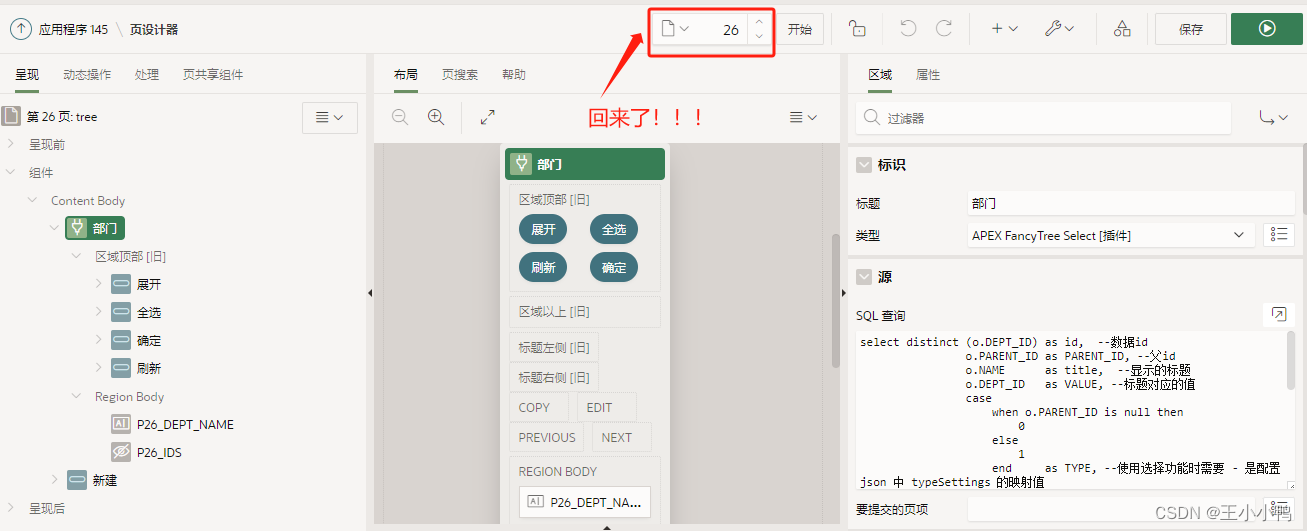
Task: Switch to the 布局 tab
Action: click(406, 75)
